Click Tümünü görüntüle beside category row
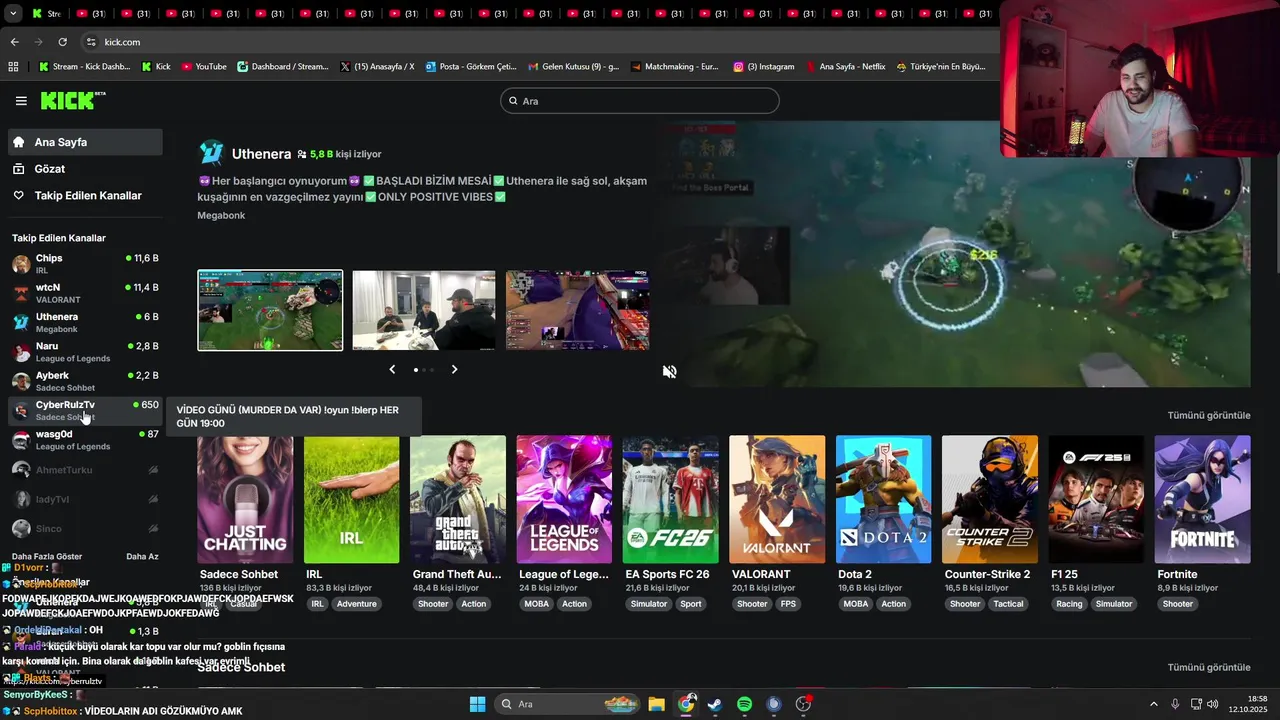Screen dimensions: 1280x720 point(1209,415)
